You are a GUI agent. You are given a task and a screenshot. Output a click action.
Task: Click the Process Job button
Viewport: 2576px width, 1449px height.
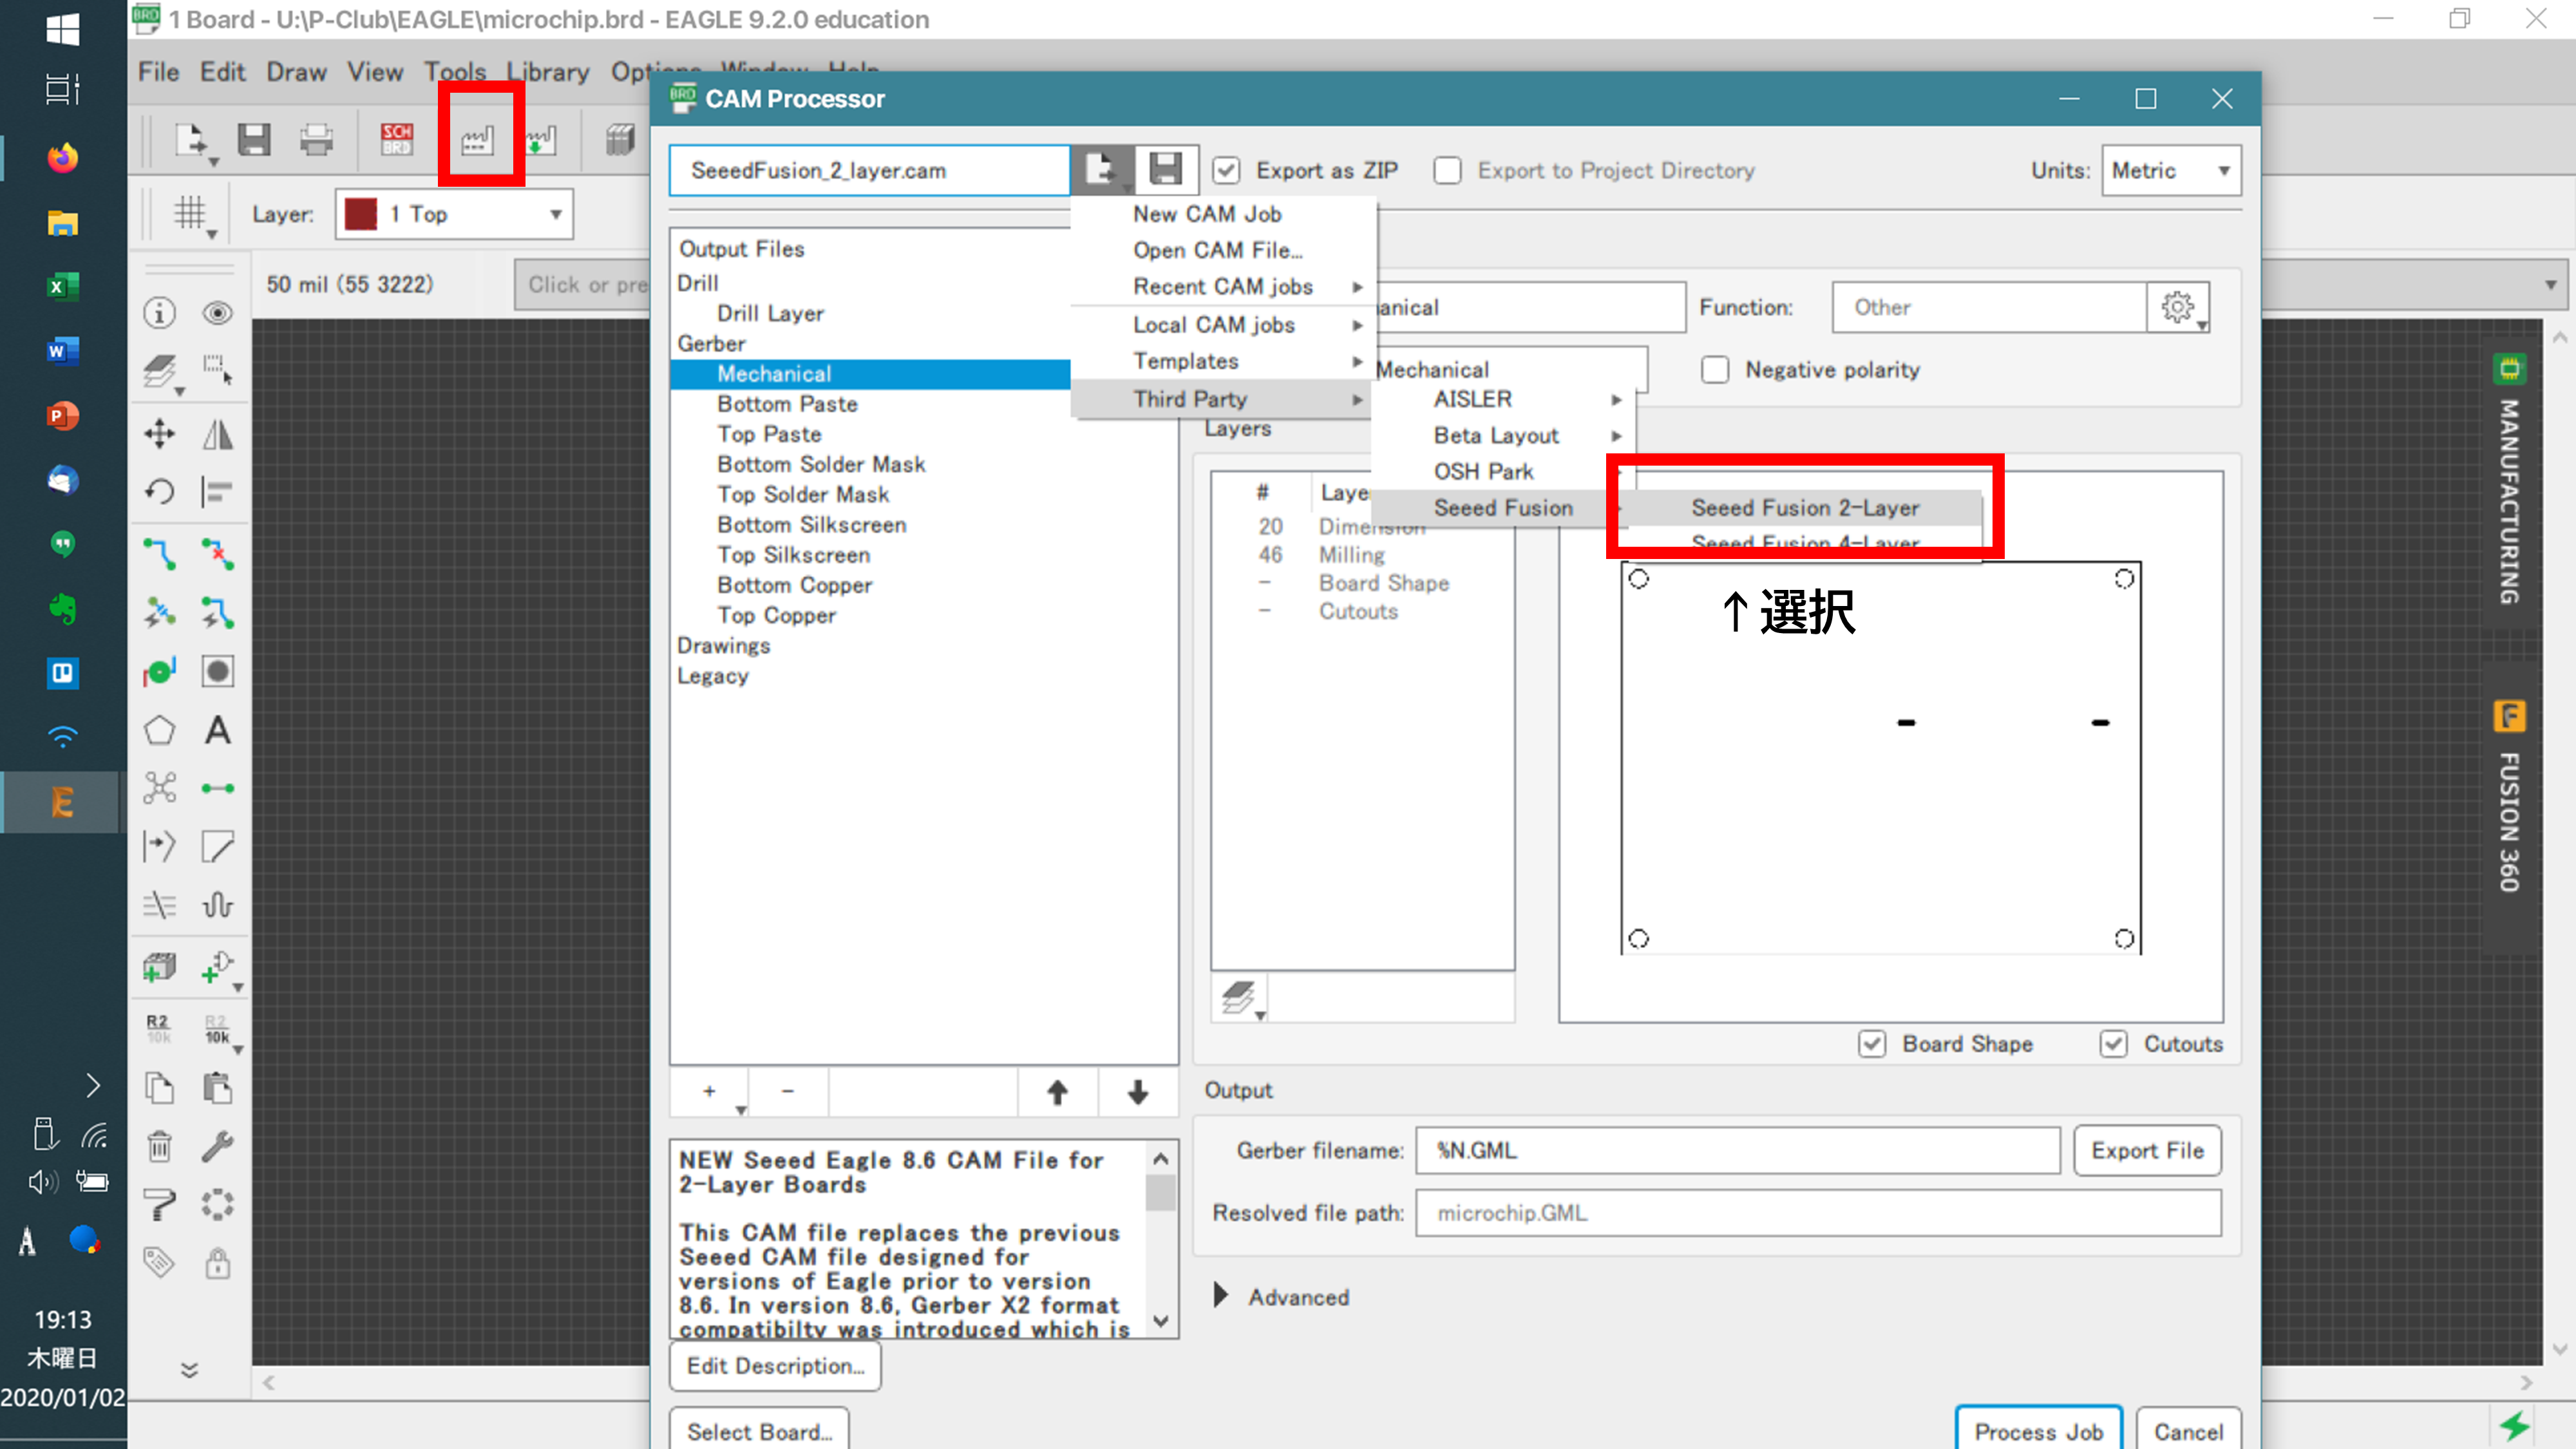[x=2037, y=1431]
